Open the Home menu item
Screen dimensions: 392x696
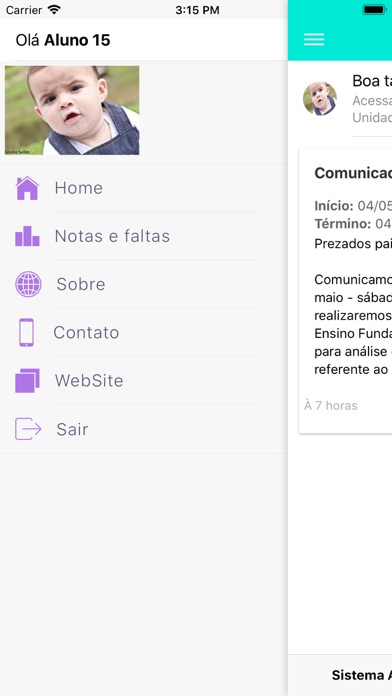144,188
